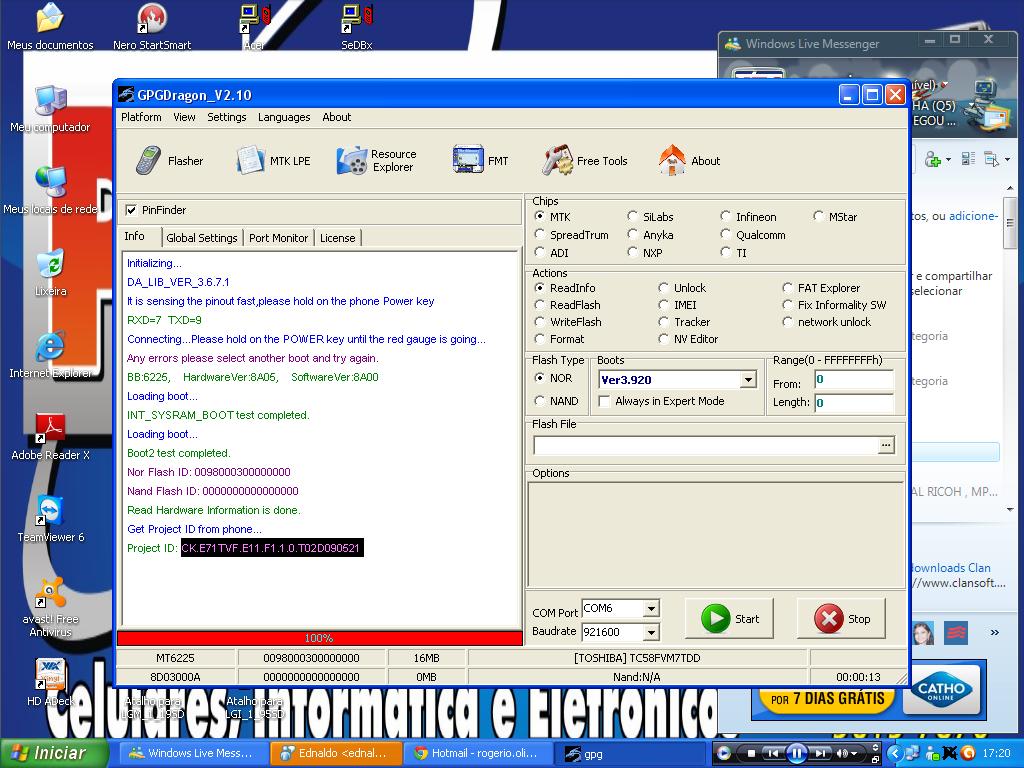Choose network unlock action

788,322
